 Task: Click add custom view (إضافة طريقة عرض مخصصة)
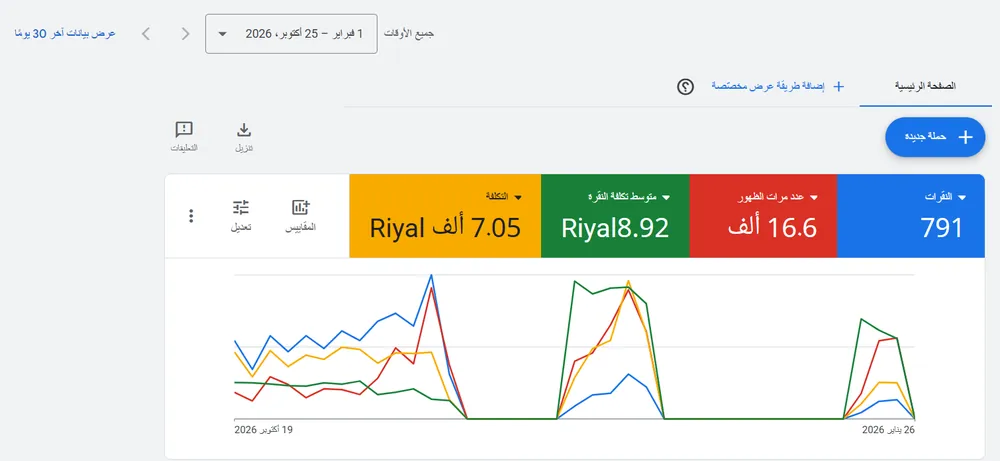coord(768,86)
